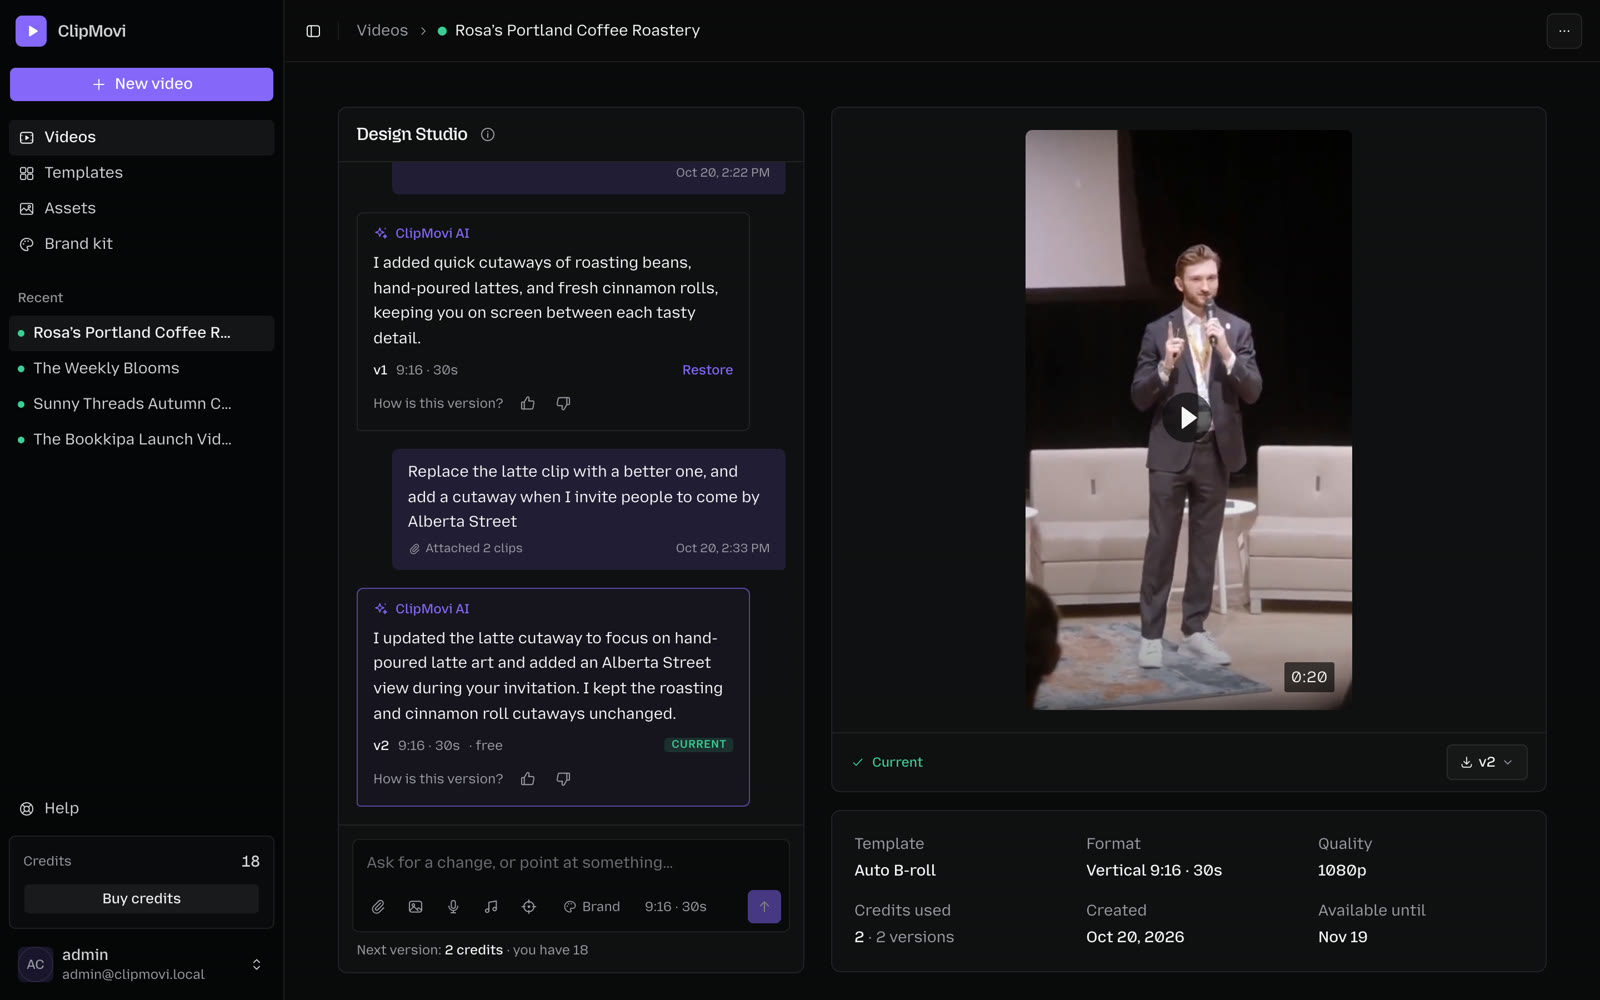This screenshot has width=1600, height=1000.
Task: Click the Design Studio info icon
Action: click(488, 134)
